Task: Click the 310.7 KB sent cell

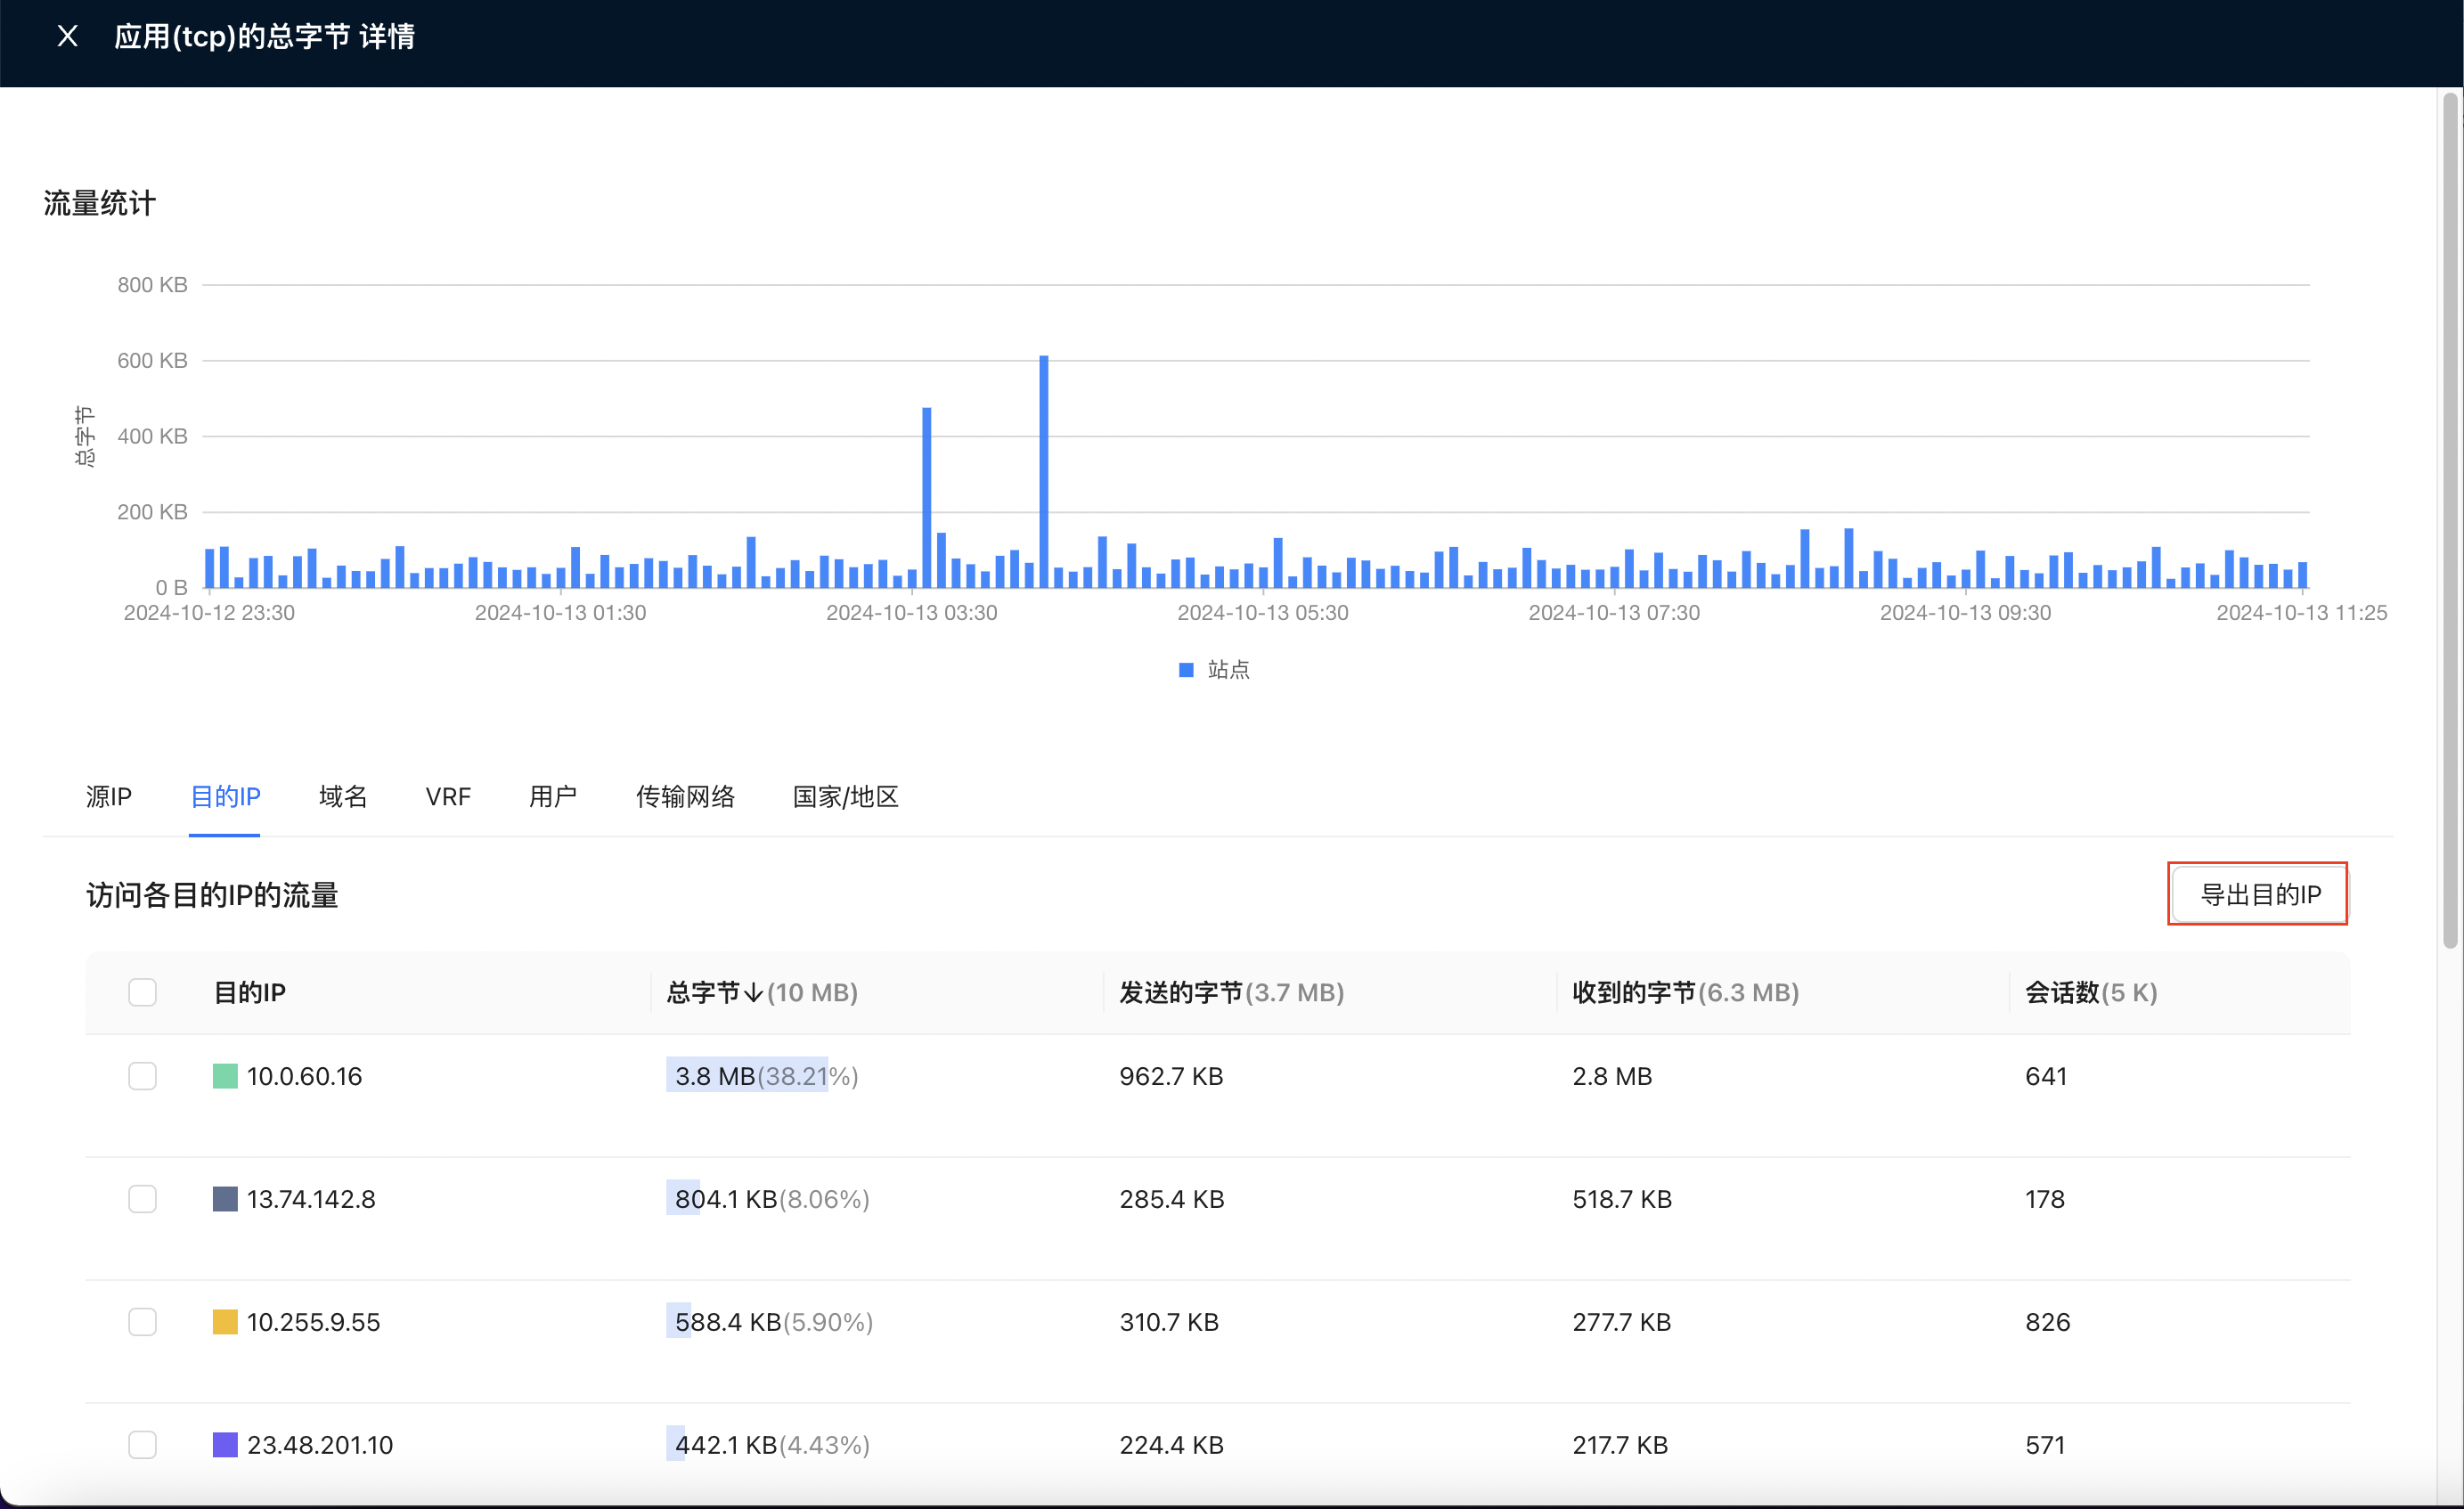Action: click(1169, 1322)
